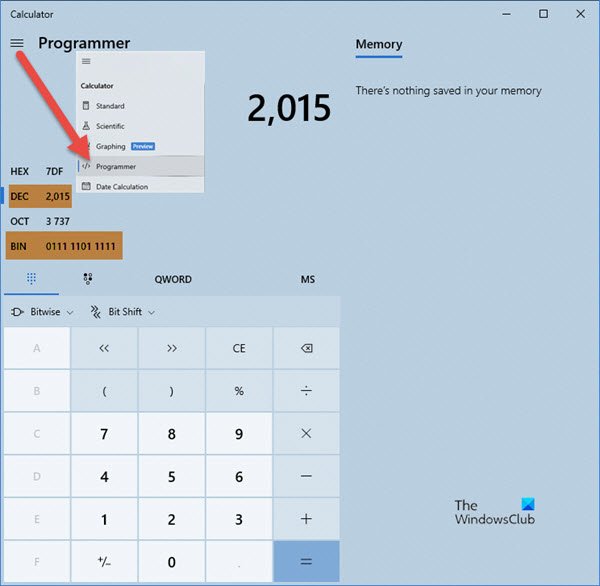Click the main display value 2,015
Screen dimensions: 600x586
click(289, 108)
